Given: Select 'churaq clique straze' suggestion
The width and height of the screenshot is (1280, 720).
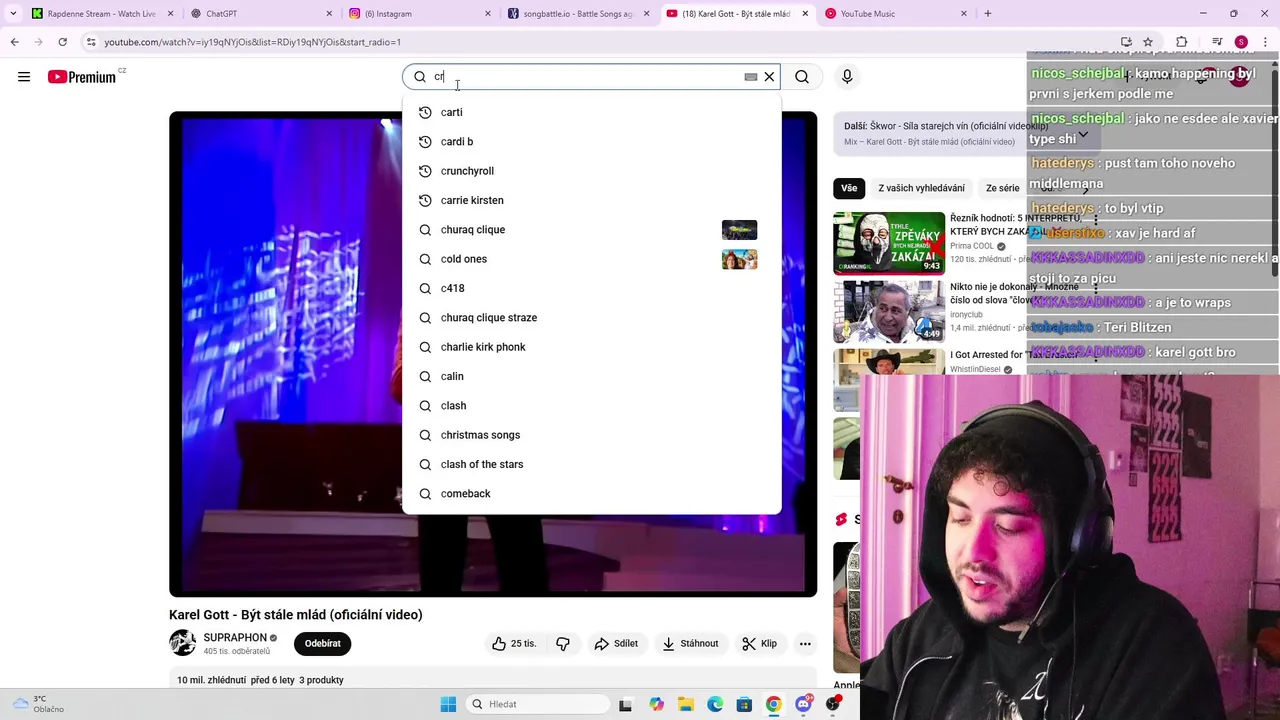Looking at the screenshot, I should (x=591, y=318).
